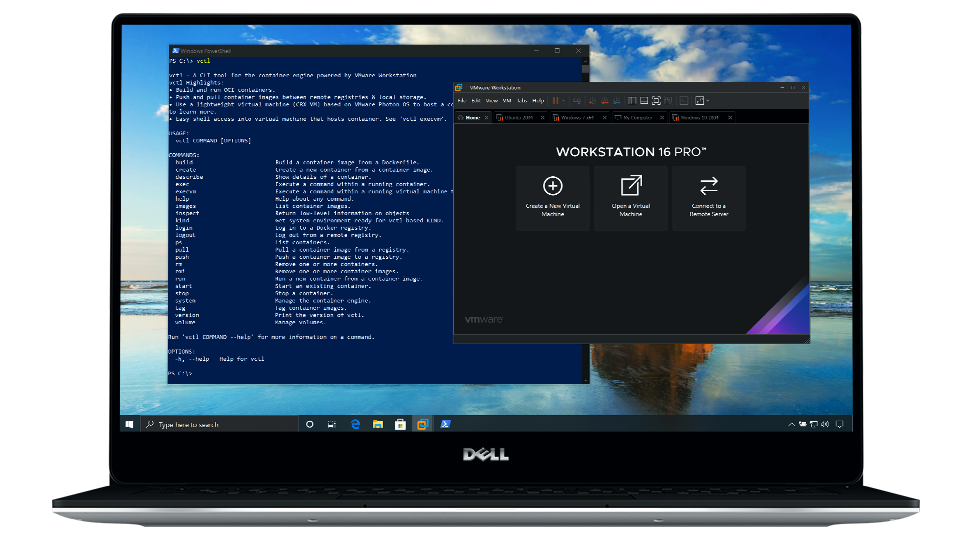Enter full screen mode from toolbar

click(655, 101)
